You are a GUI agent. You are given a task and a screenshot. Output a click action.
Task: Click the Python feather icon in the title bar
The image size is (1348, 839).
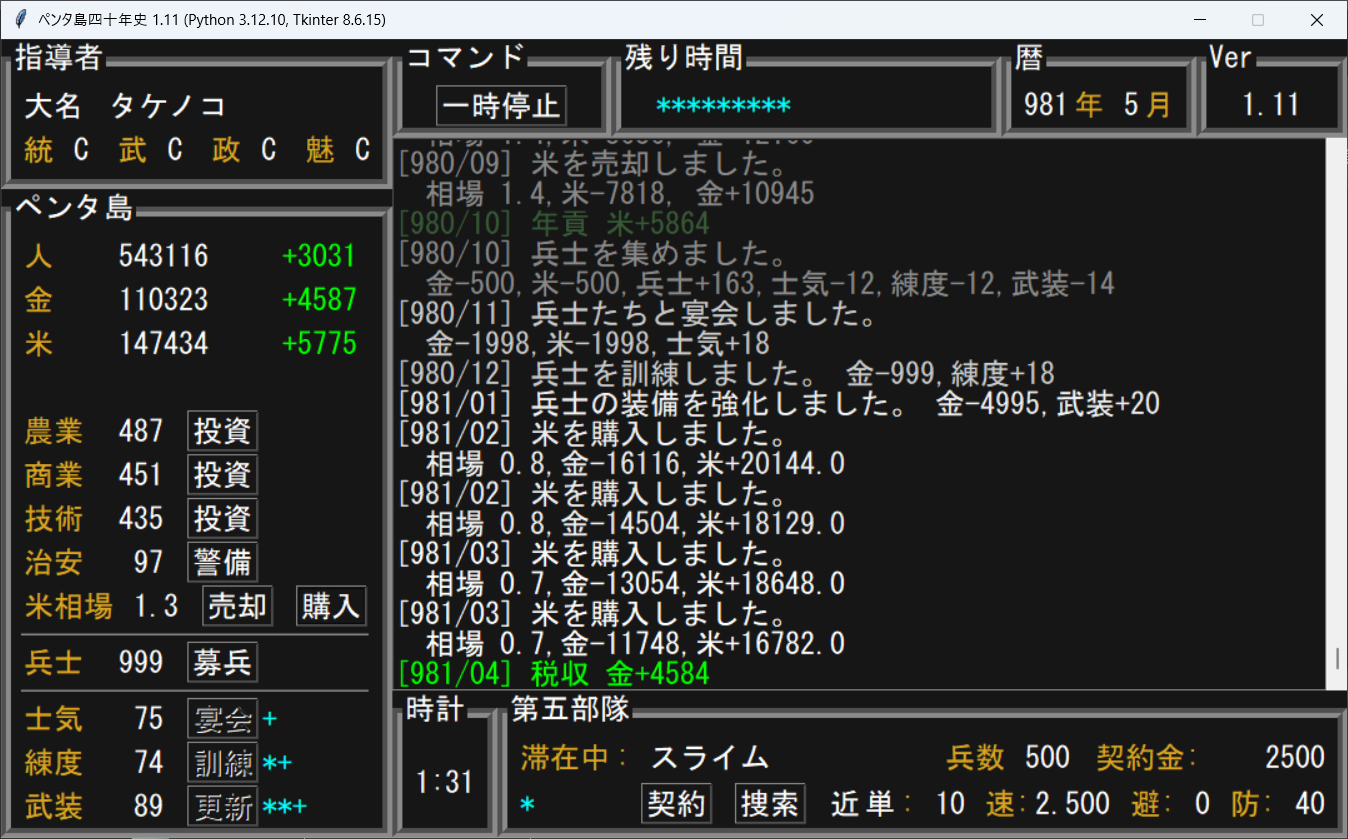tap(18, 18)
